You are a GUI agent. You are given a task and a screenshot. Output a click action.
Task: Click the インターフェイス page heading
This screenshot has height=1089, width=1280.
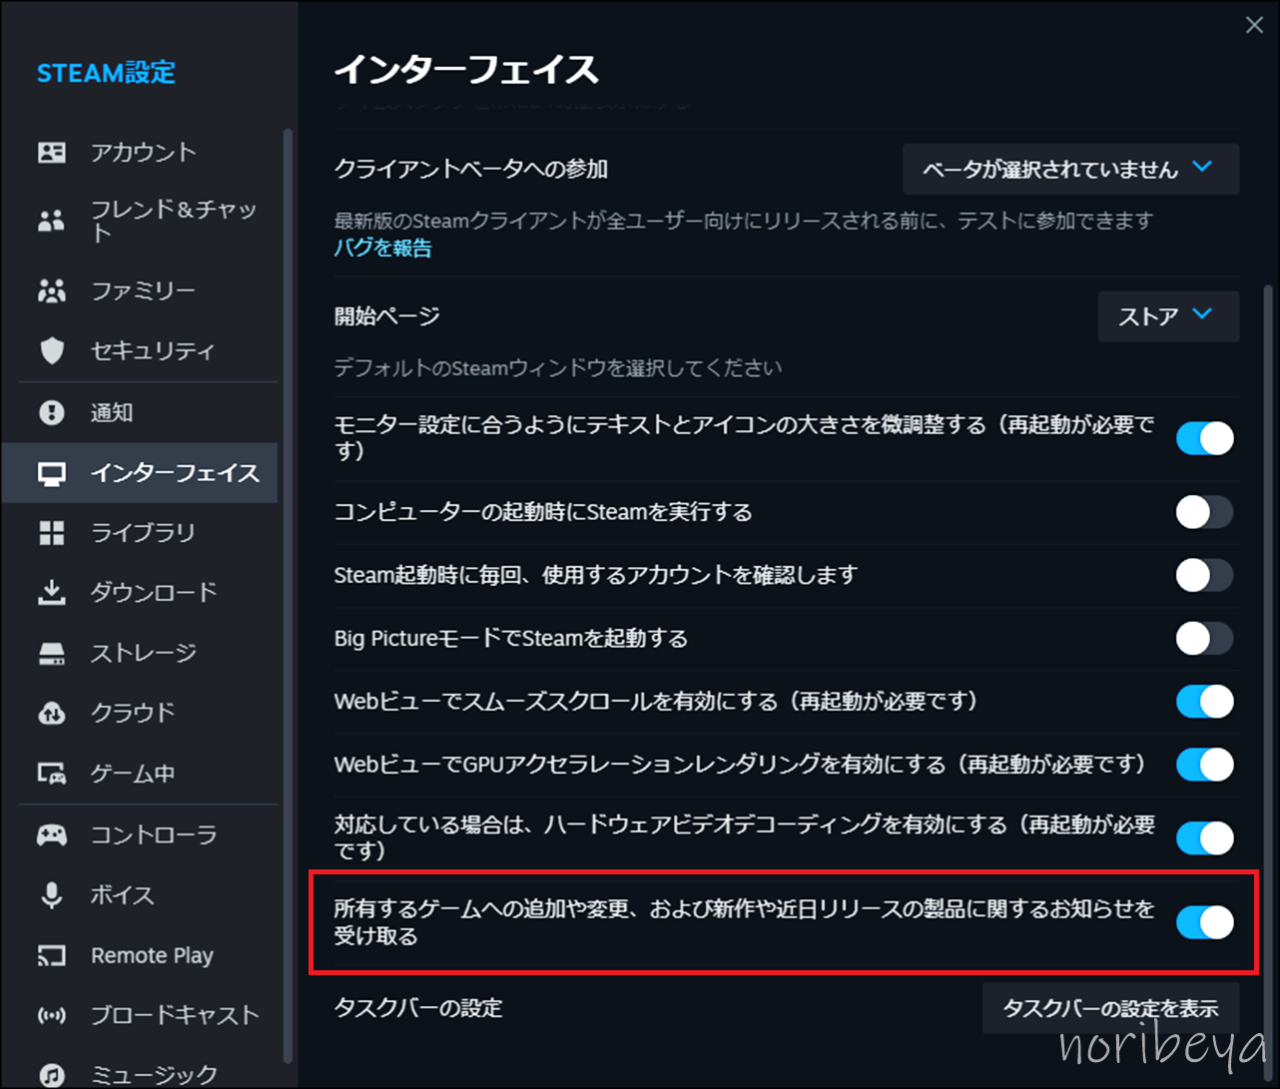466,69
